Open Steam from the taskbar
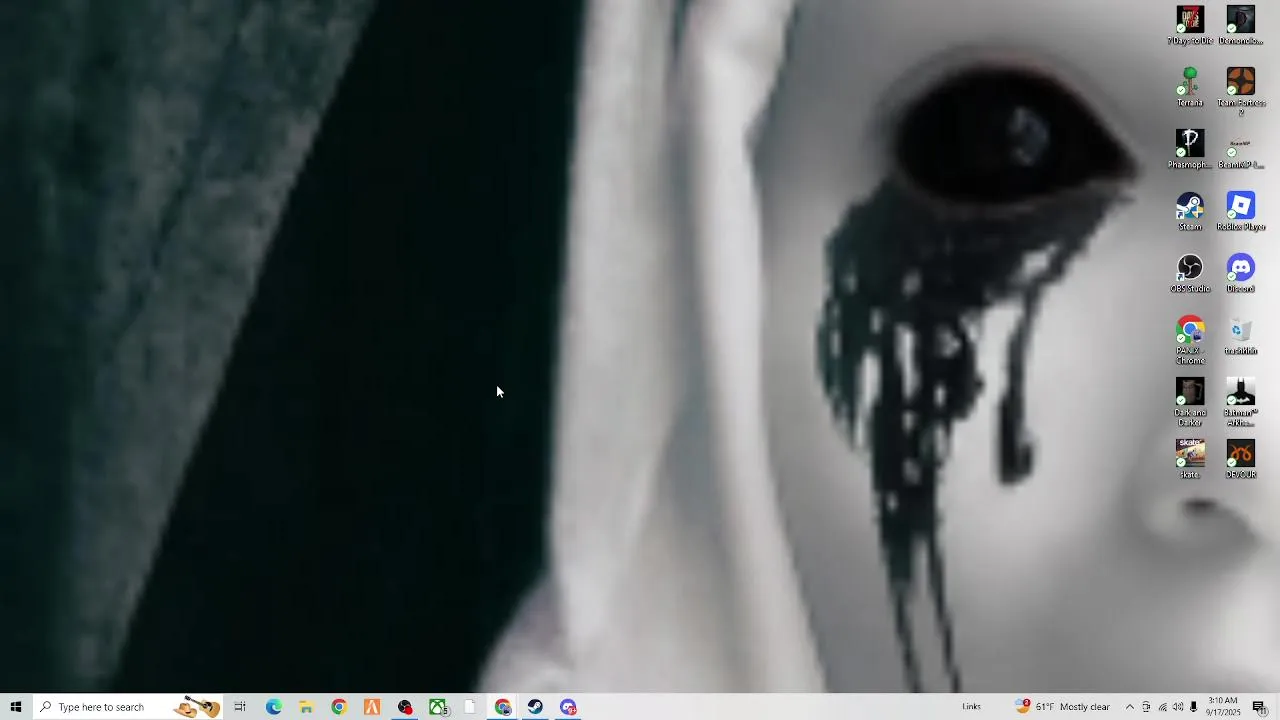1280x720 pixels. point(536,707)
